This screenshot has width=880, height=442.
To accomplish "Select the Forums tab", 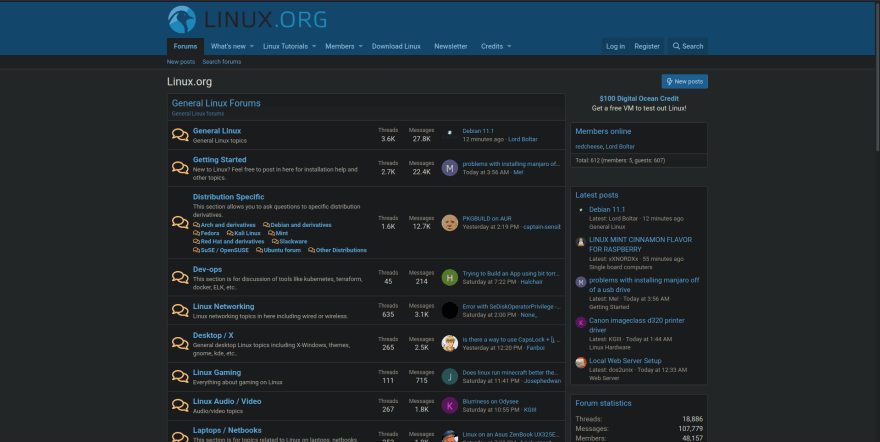I will (185, 47).
